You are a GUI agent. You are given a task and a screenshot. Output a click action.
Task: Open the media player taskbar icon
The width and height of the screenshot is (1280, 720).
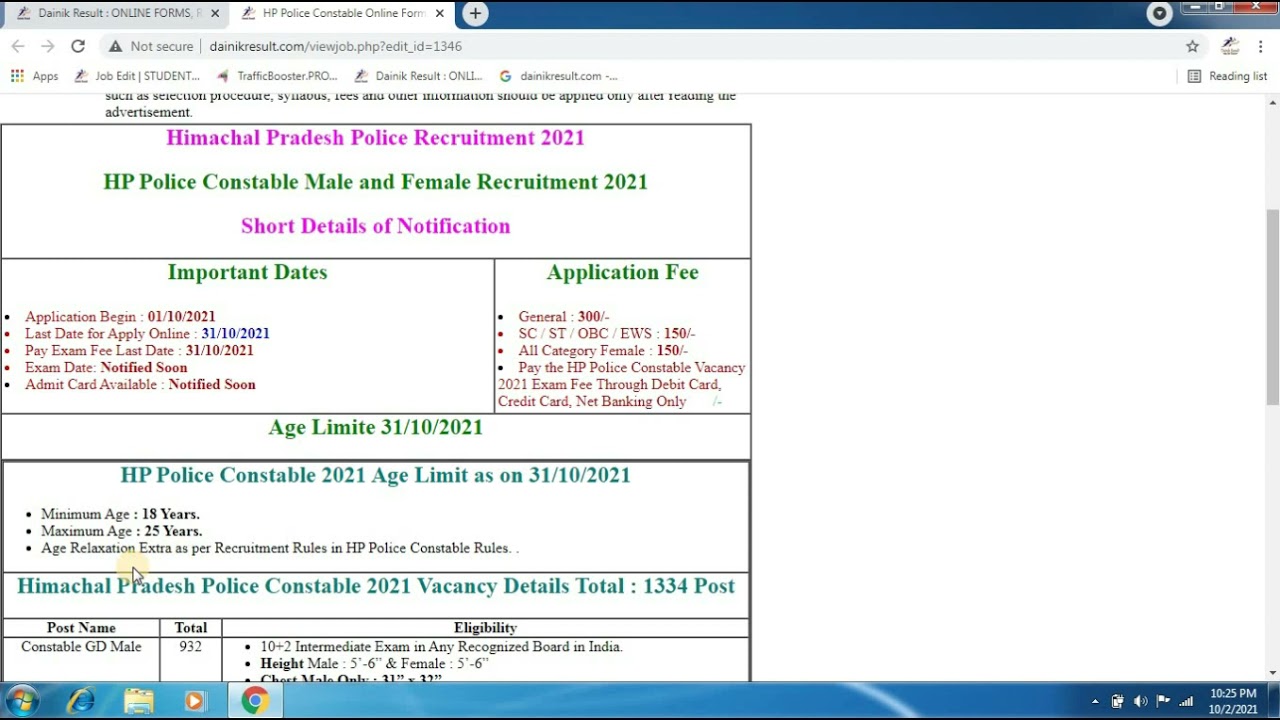pyautogui.click(x=194, y=701)
